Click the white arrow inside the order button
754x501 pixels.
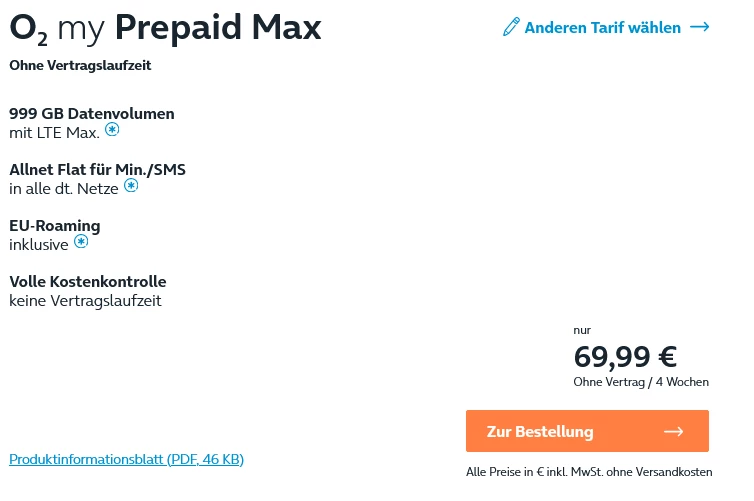(x=673, y=432)
